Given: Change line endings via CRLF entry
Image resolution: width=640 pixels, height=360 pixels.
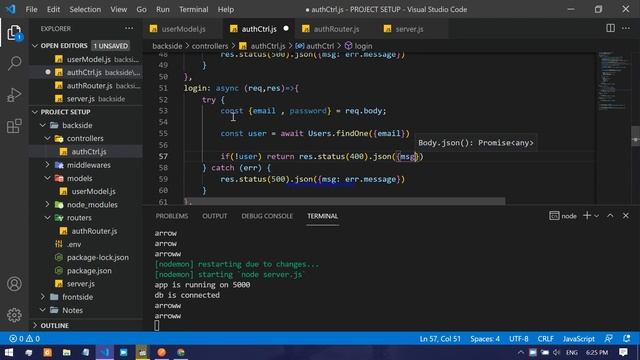Looking at the screenshot, I should 545,338.
